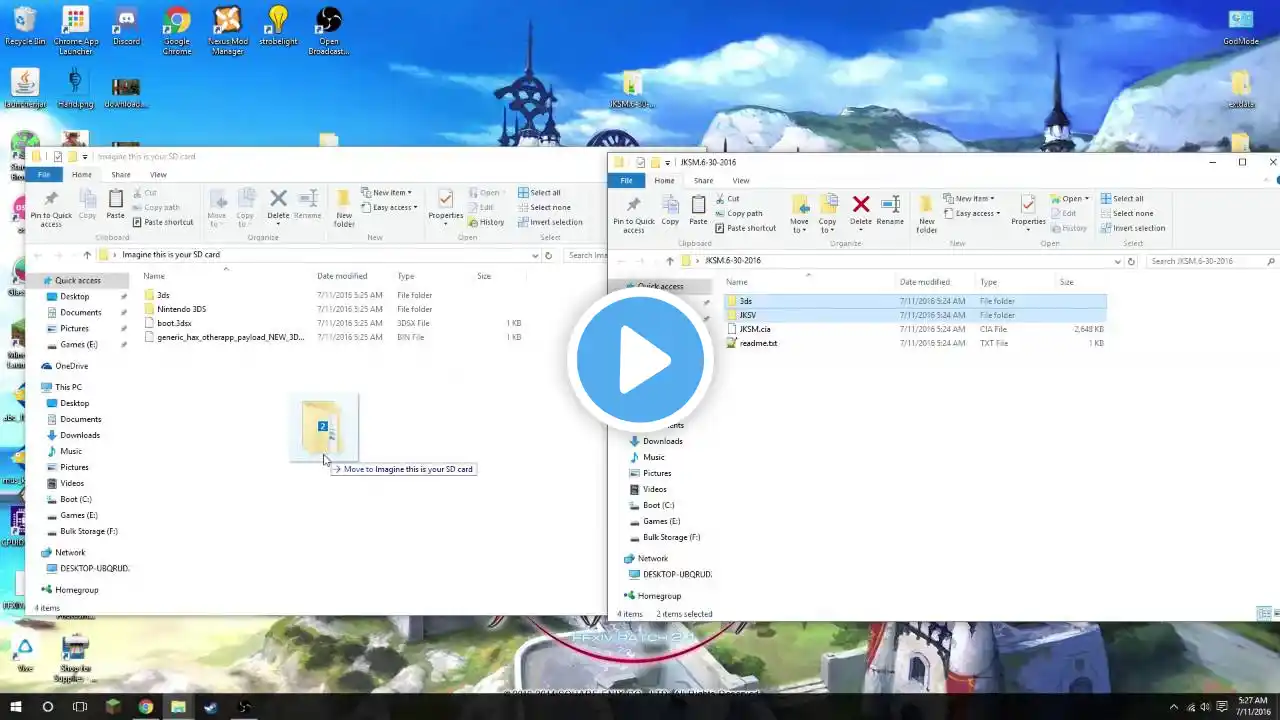Click Select all in SD card window
The width and height of the screenshot is (1280, 720).
coord(539,192)
